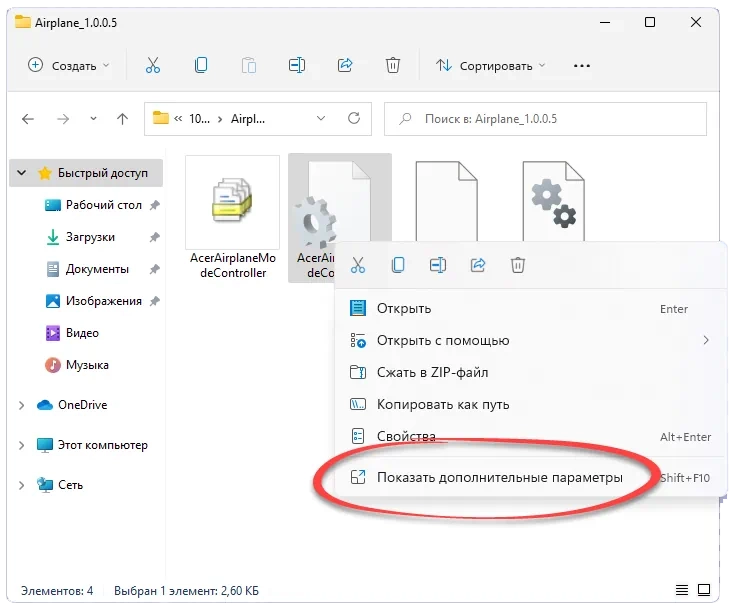Collapse the Быстрый доступ tree section
The width and height of the screenshot is (733, 605).
point(22,173)
